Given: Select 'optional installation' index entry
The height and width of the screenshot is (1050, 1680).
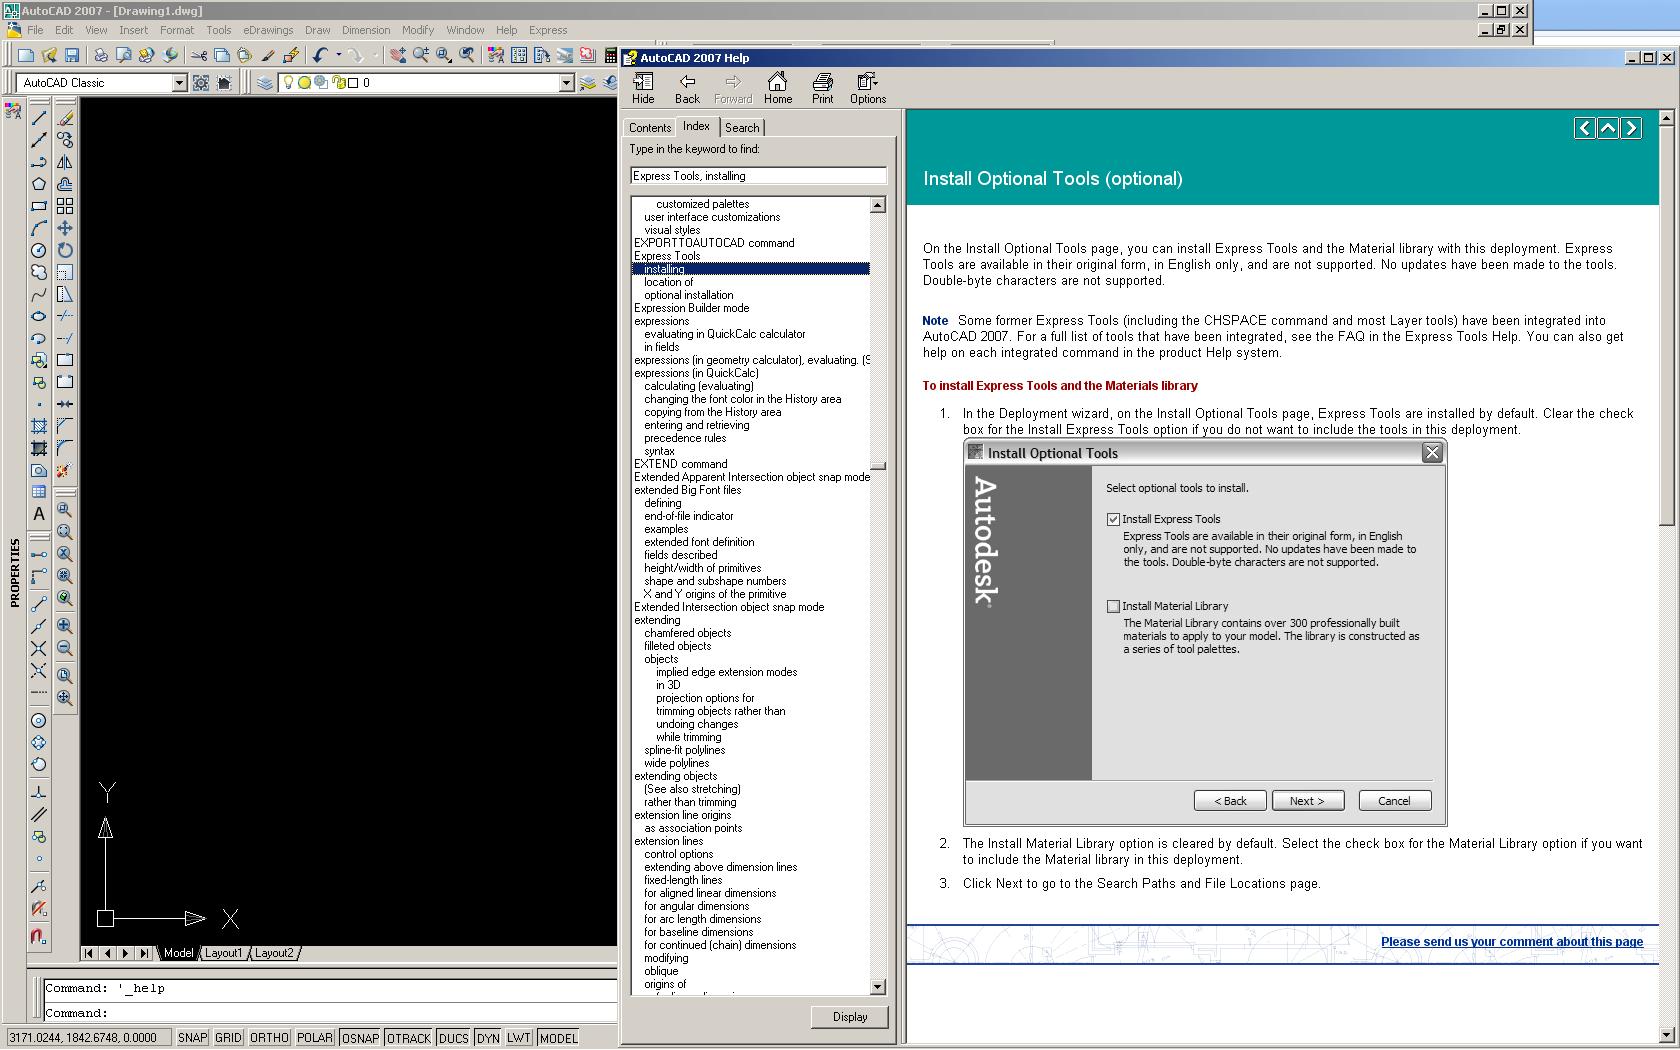Looking at the screenshot, I should [x=688, y=295].
